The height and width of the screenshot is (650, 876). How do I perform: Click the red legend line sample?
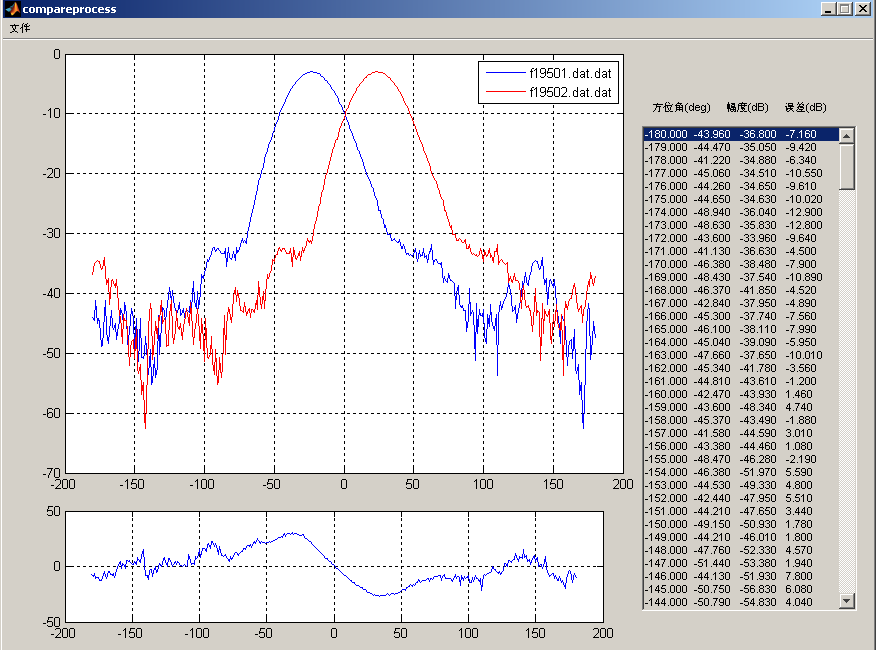point(506,92)
